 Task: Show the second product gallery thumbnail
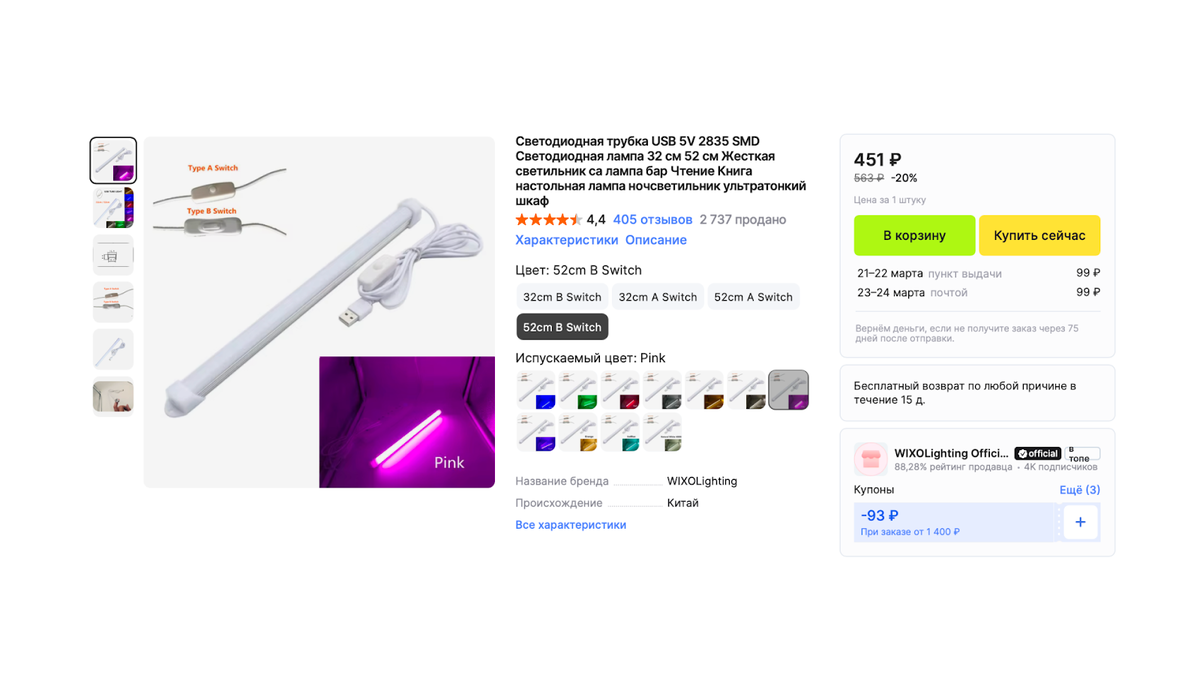click(x=113, y=208)
